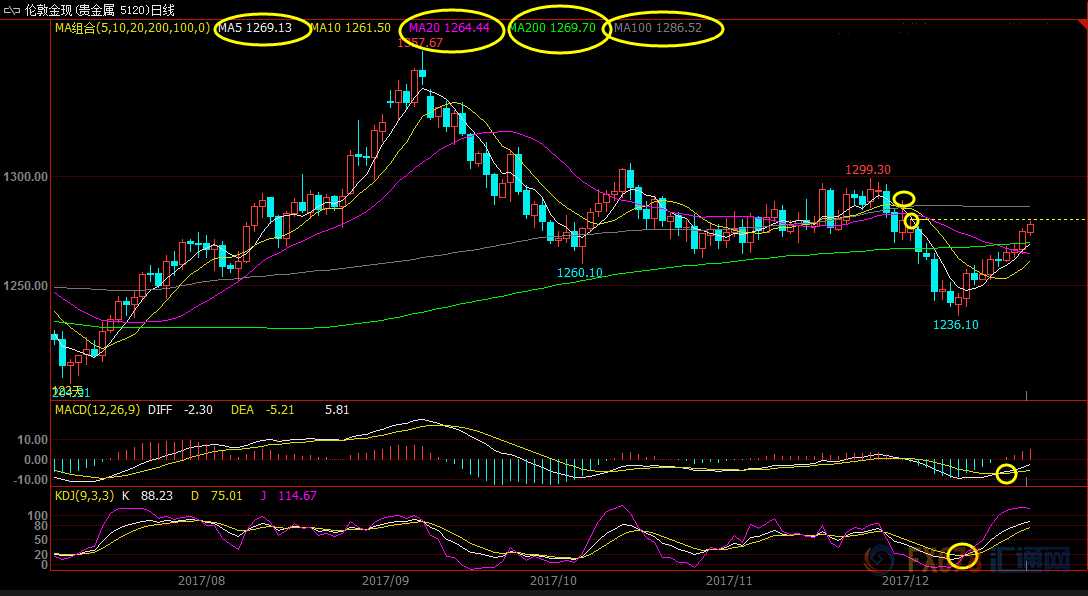Click the yellow circle at the MA100 line start
This screenshot has width=1088, height=596.
(903, 199)
